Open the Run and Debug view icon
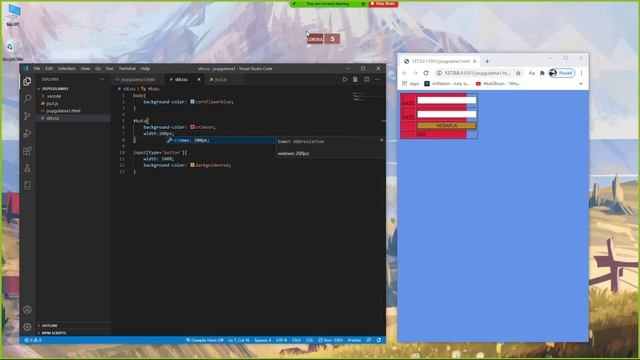This screenshot has width=640, height=360. pos(27,133)
